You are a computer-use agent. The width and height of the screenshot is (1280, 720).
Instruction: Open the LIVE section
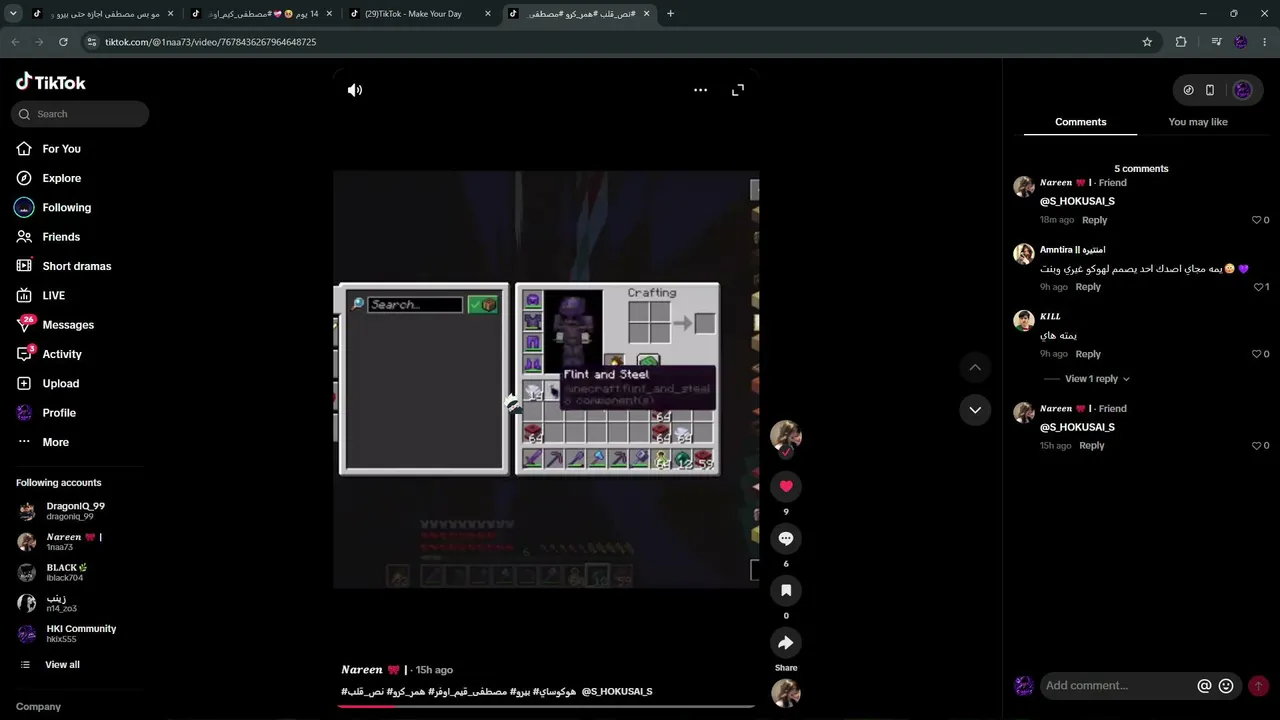(x=53, y=296)
